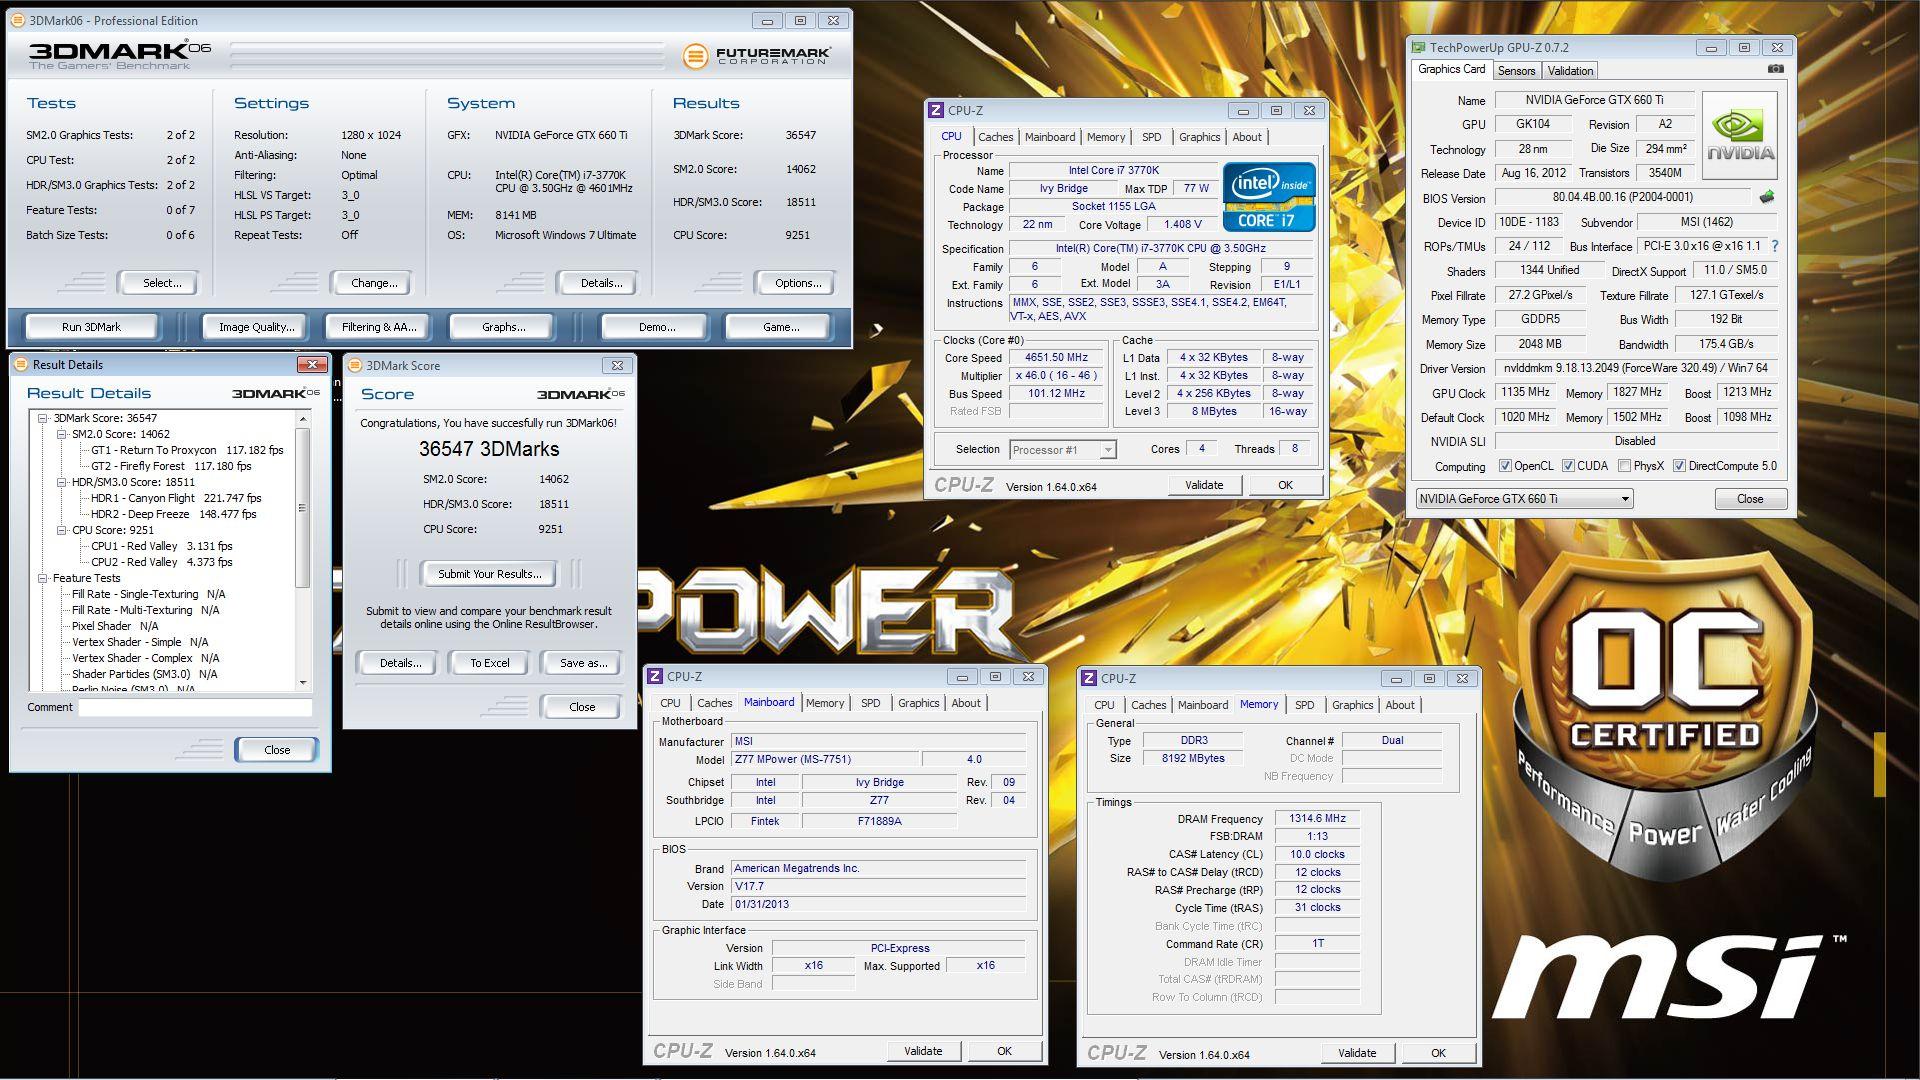The height and width of the screenshot is (1080, 1920).
Task: Click Change... under Settings
Action: point(374,283)
